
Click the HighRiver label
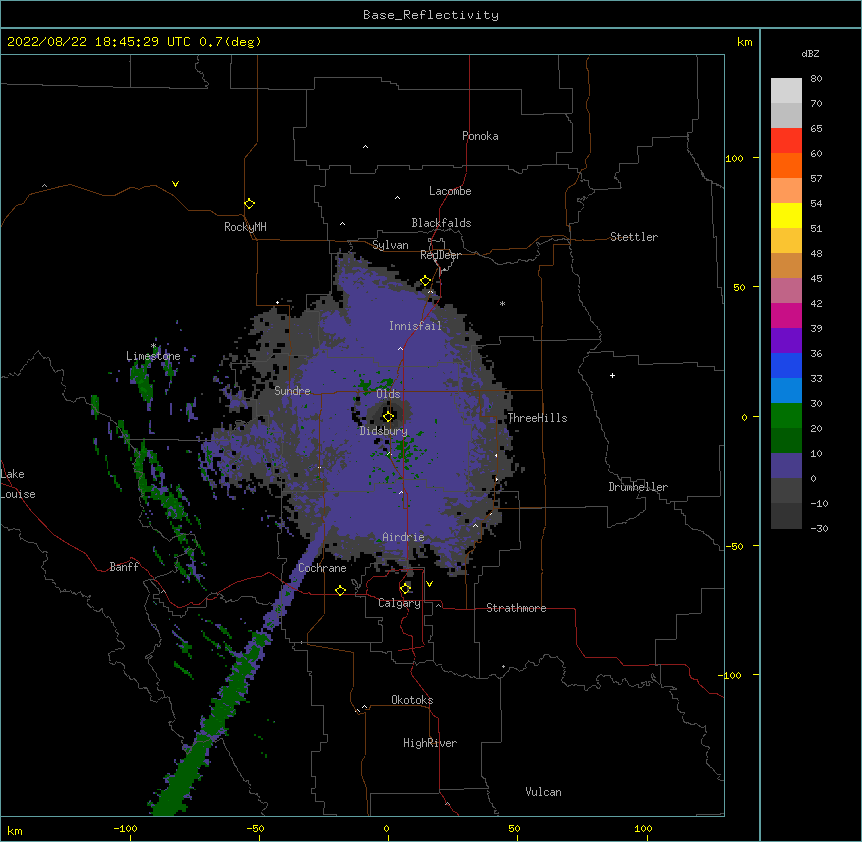click(430, 743)
